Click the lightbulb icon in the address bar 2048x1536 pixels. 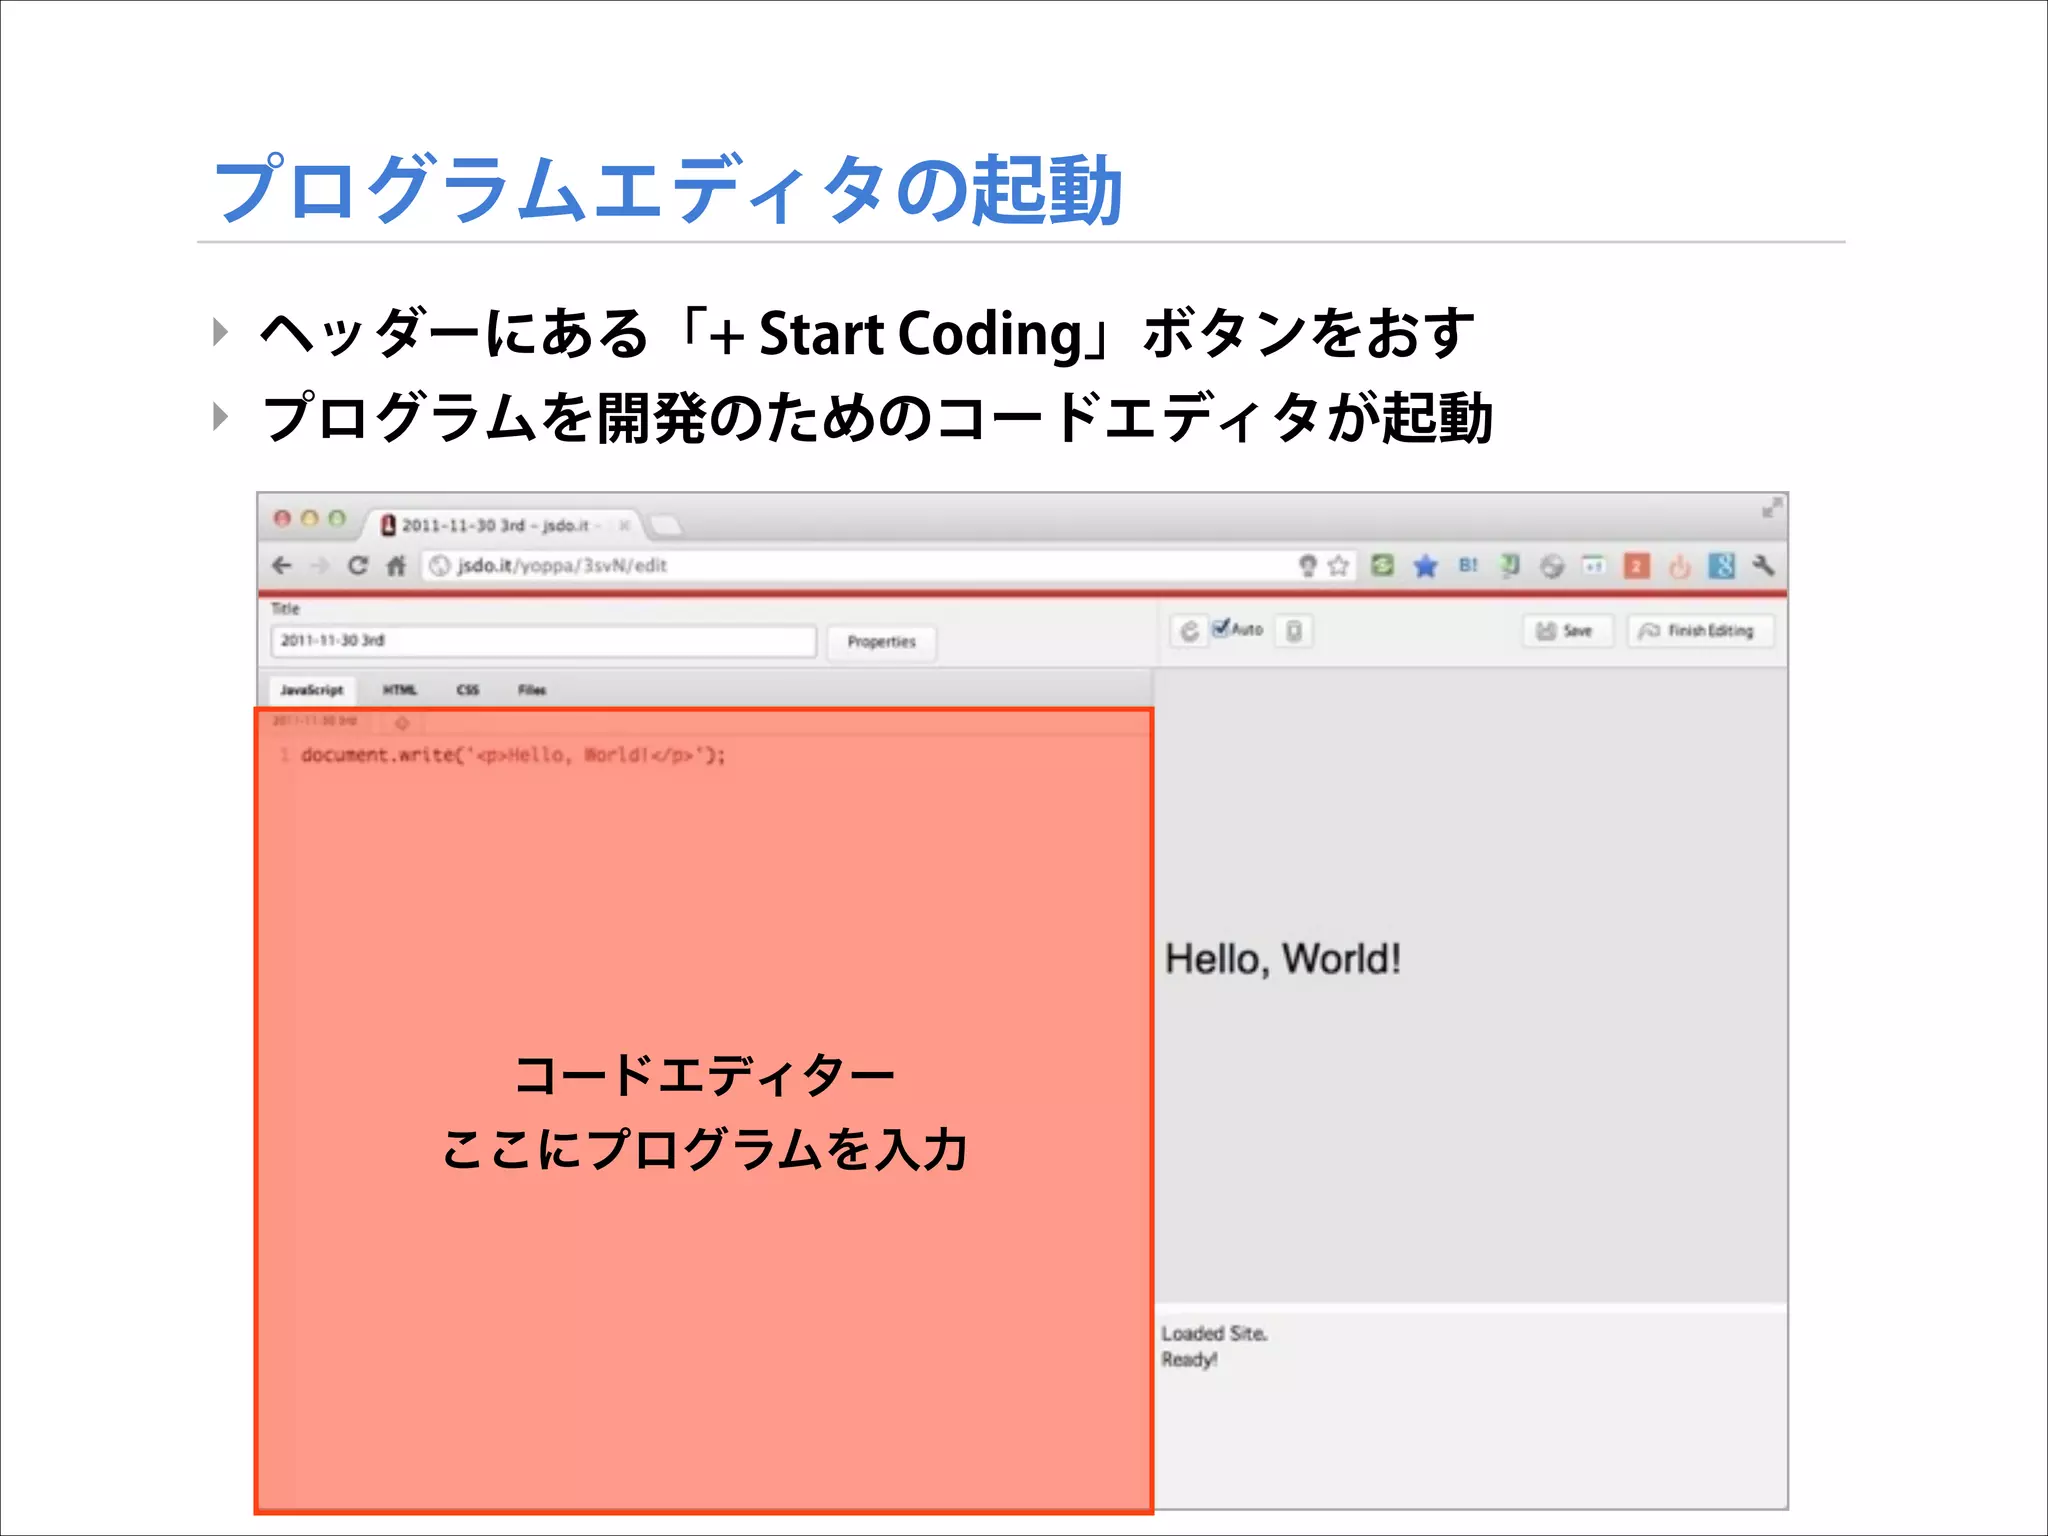click(1307, 566)
